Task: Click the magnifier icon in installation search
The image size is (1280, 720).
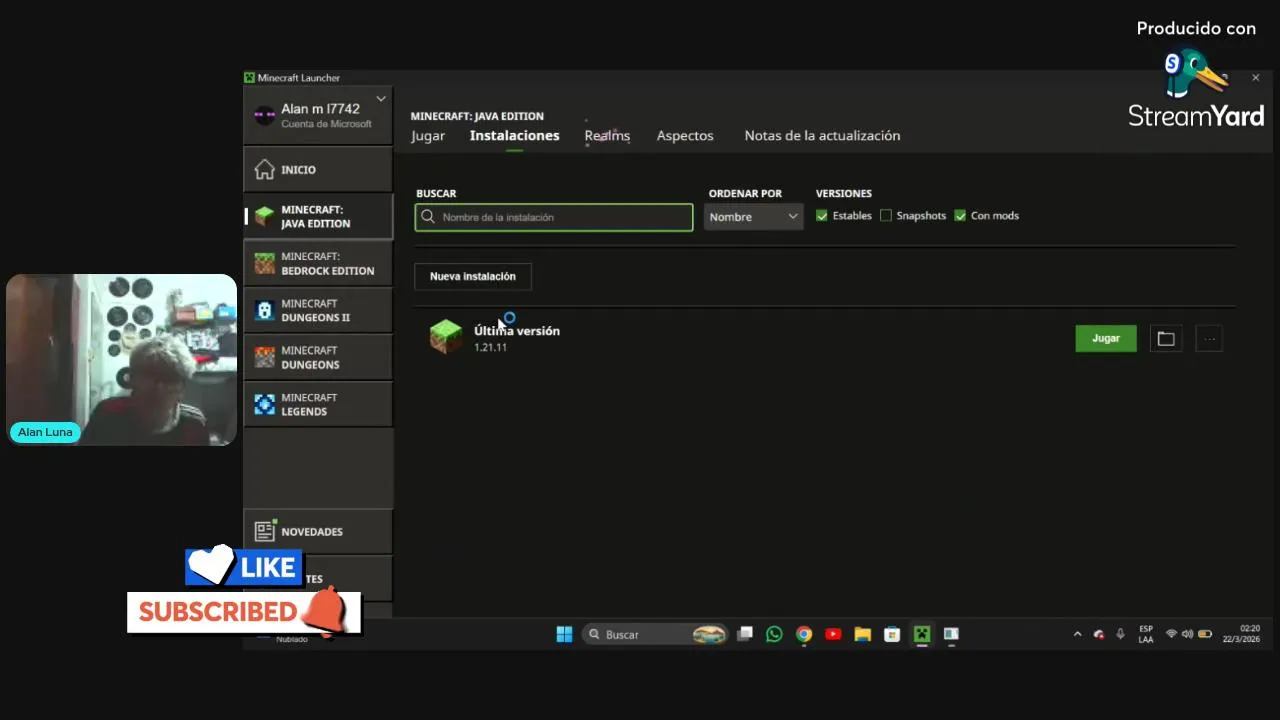Action: (429, 217)
